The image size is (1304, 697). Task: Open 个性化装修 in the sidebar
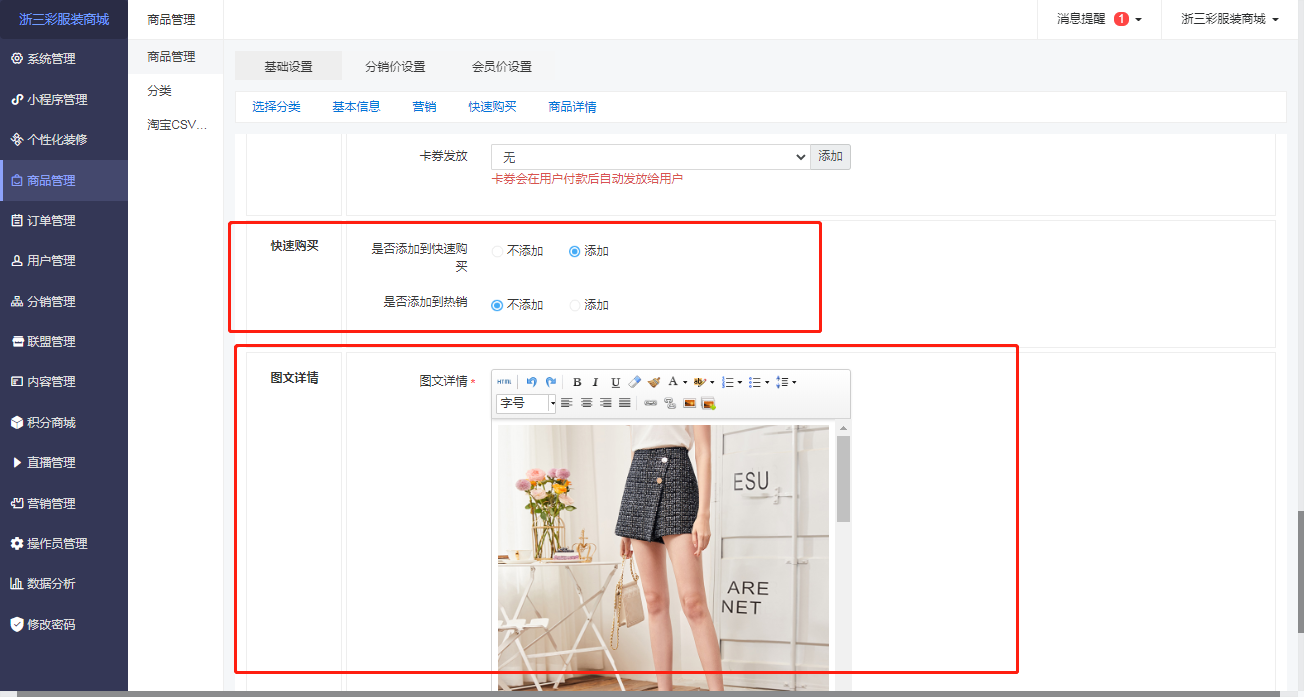click(64, 139)
